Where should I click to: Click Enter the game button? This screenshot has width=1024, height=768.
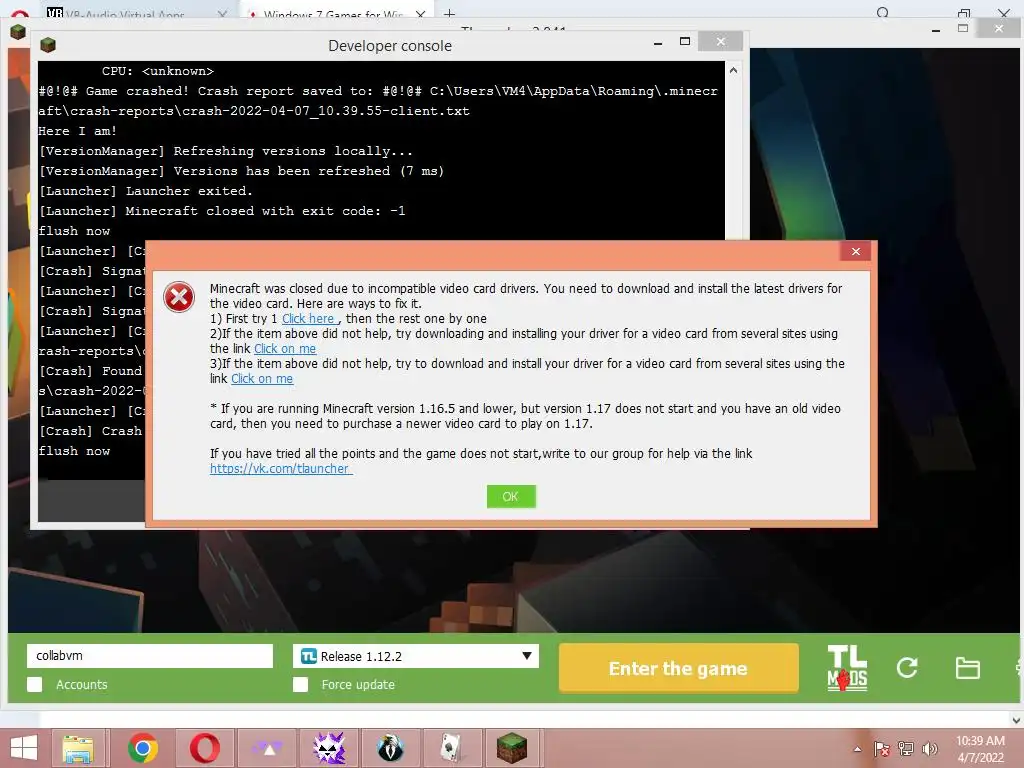pyautogui.click(x=679, y=668)
